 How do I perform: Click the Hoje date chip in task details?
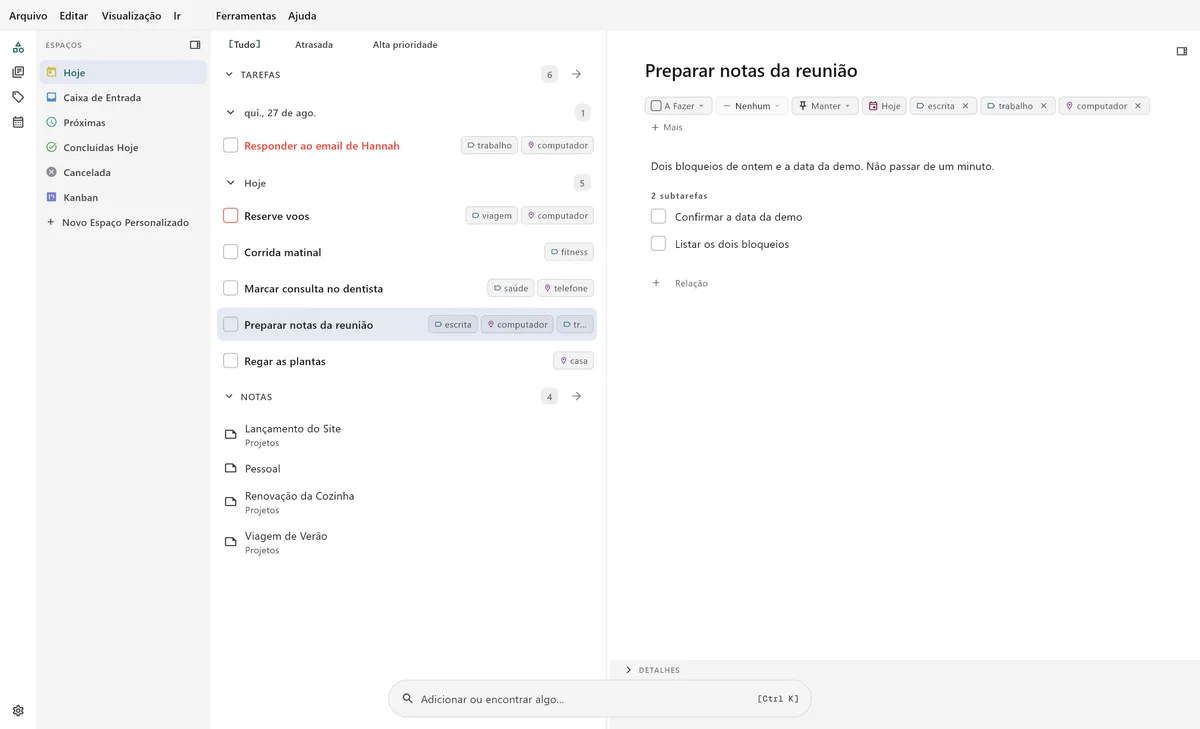(x=884, y=106)
